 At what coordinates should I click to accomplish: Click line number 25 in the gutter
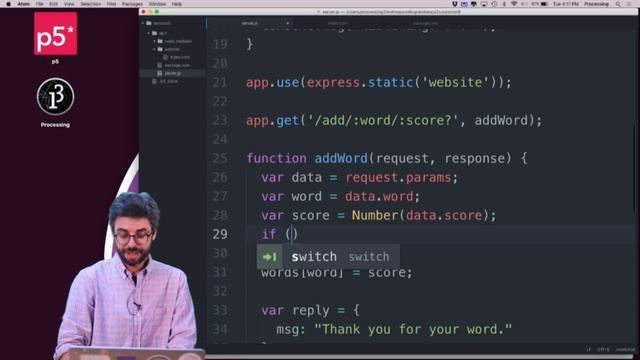(x=220, y=158)
